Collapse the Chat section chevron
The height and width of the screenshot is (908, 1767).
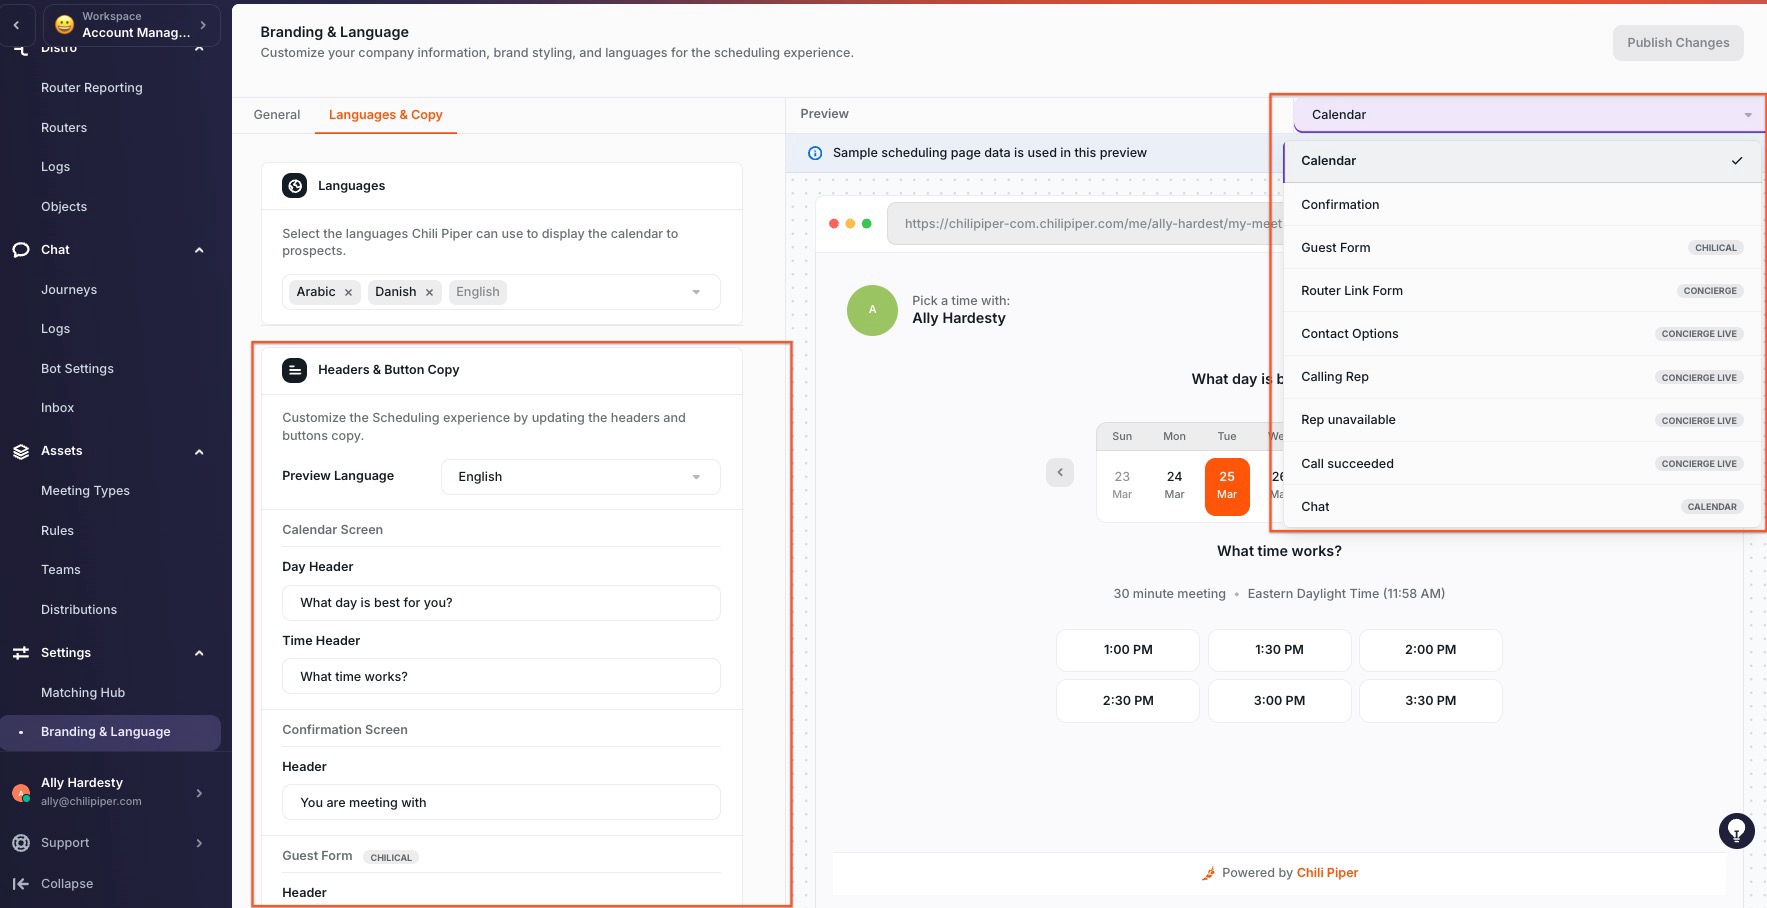(199, 250)
